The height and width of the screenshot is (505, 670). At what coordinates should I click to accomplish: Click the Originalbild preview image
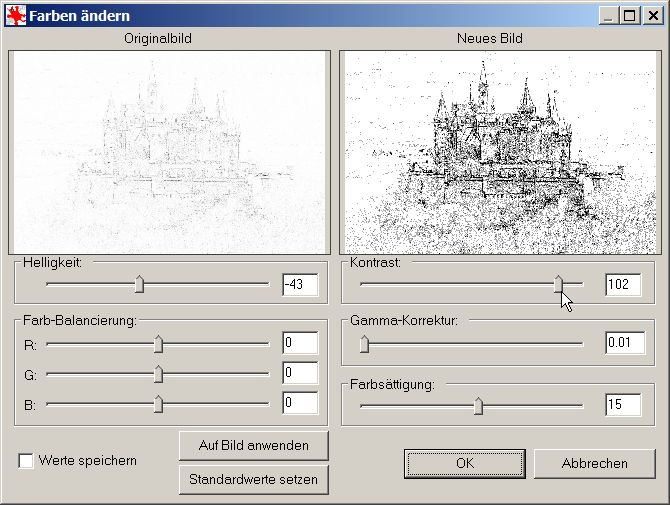(169, 152)
